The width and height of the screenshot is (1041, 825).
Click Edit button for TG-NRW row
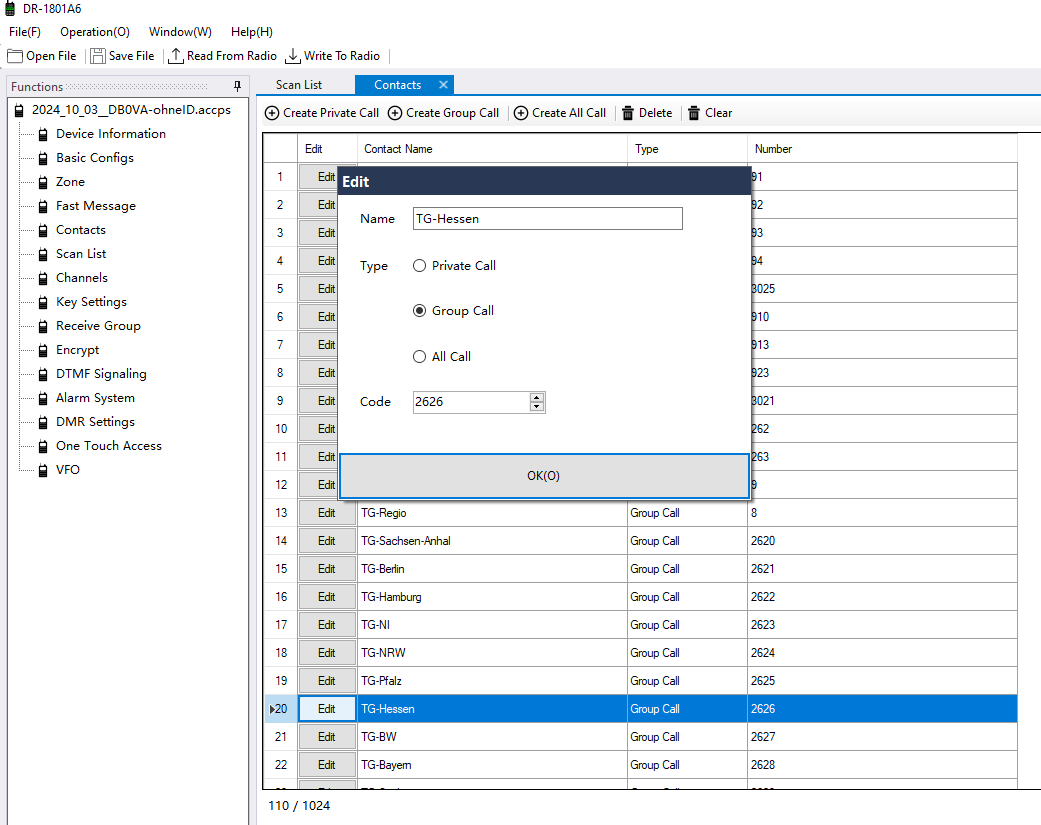[x=327, y=653]
